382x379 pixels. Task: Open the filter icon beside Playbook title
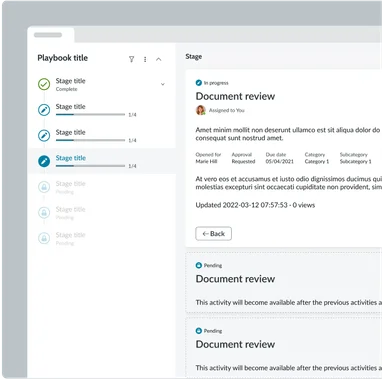[x=131, y=59]
